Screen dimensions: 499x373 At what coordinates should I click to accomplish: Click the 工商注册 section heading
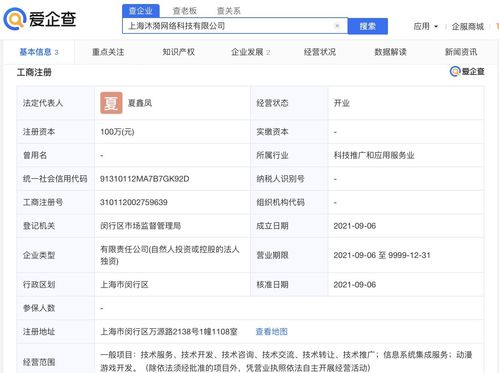(x=34, y=72)
